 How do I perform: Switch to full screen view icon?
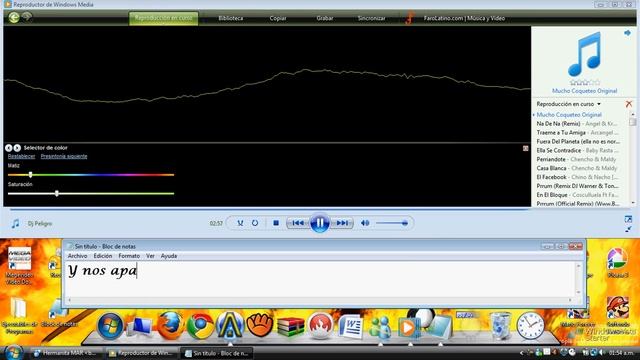[628, 219]
